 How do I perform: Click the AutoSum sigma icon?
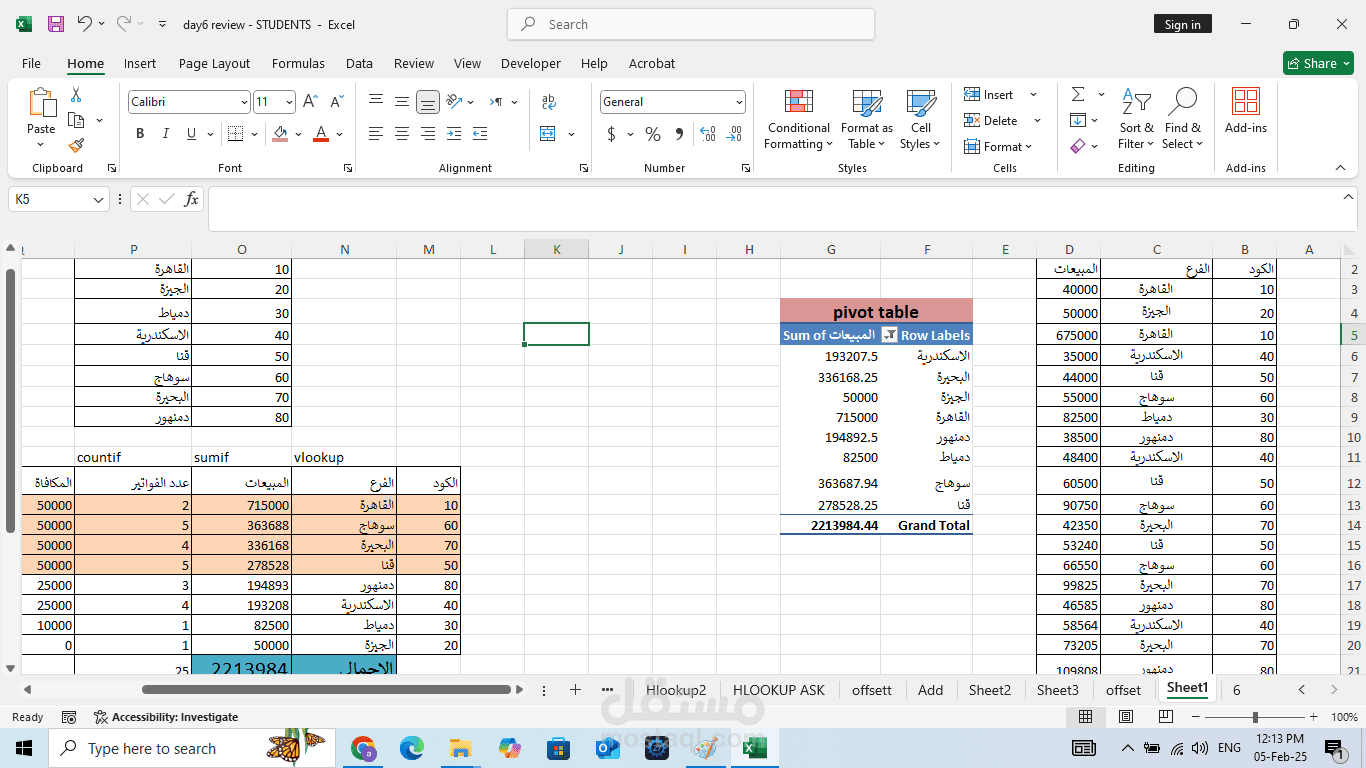pos(1078,95)
